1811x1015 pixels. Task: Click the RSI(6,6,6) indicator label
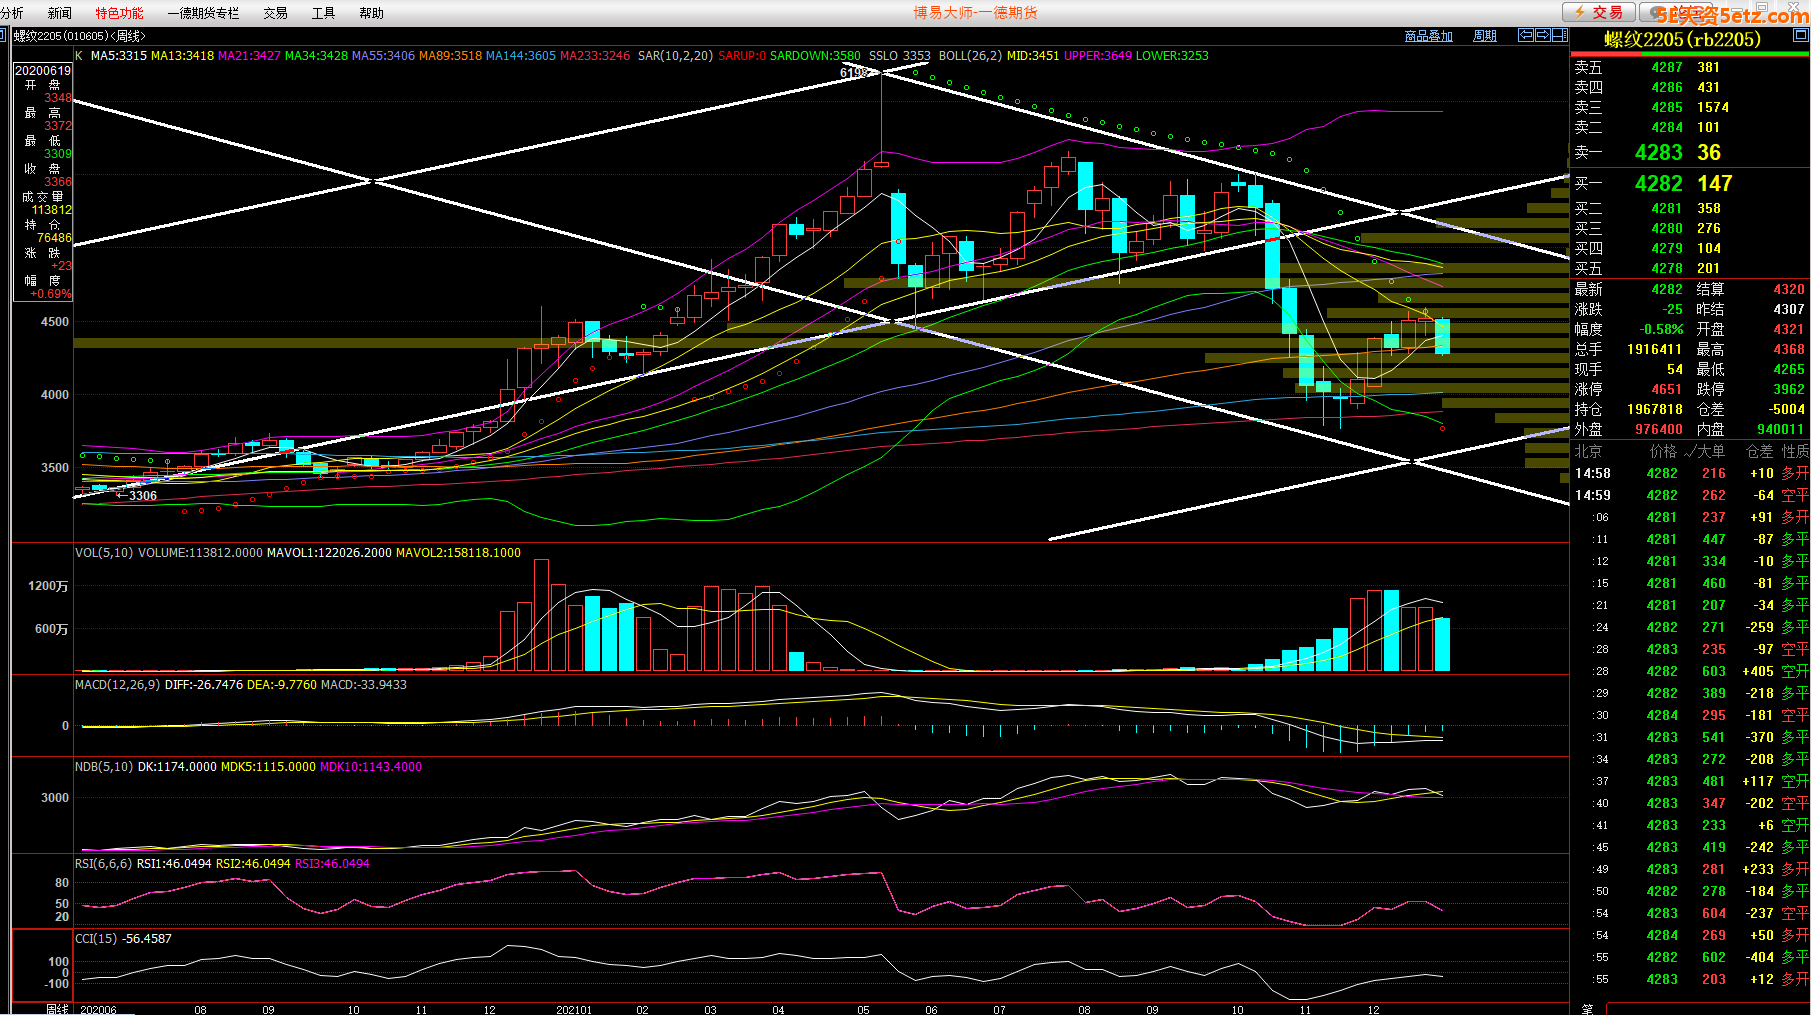point(103,864)
